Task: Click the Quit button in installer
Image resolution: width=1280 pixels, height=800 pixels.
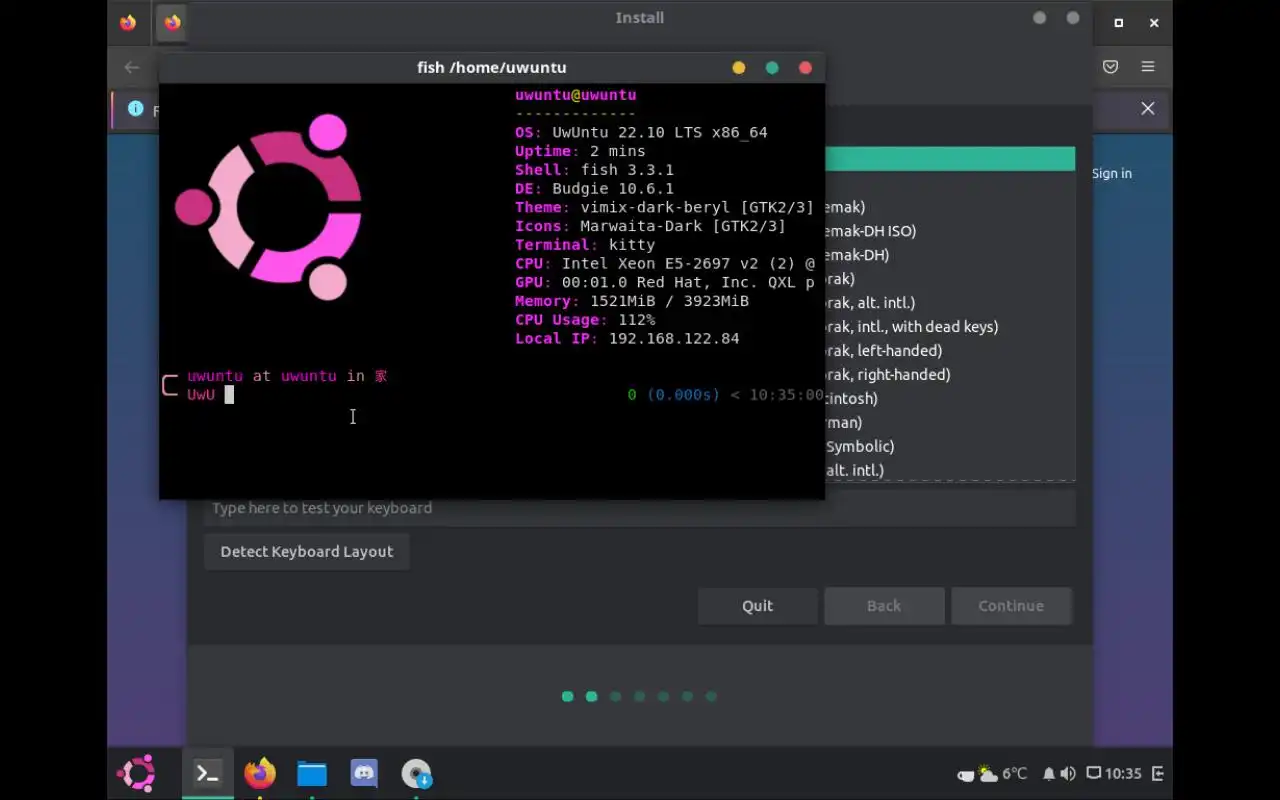Action: [758, 606]
